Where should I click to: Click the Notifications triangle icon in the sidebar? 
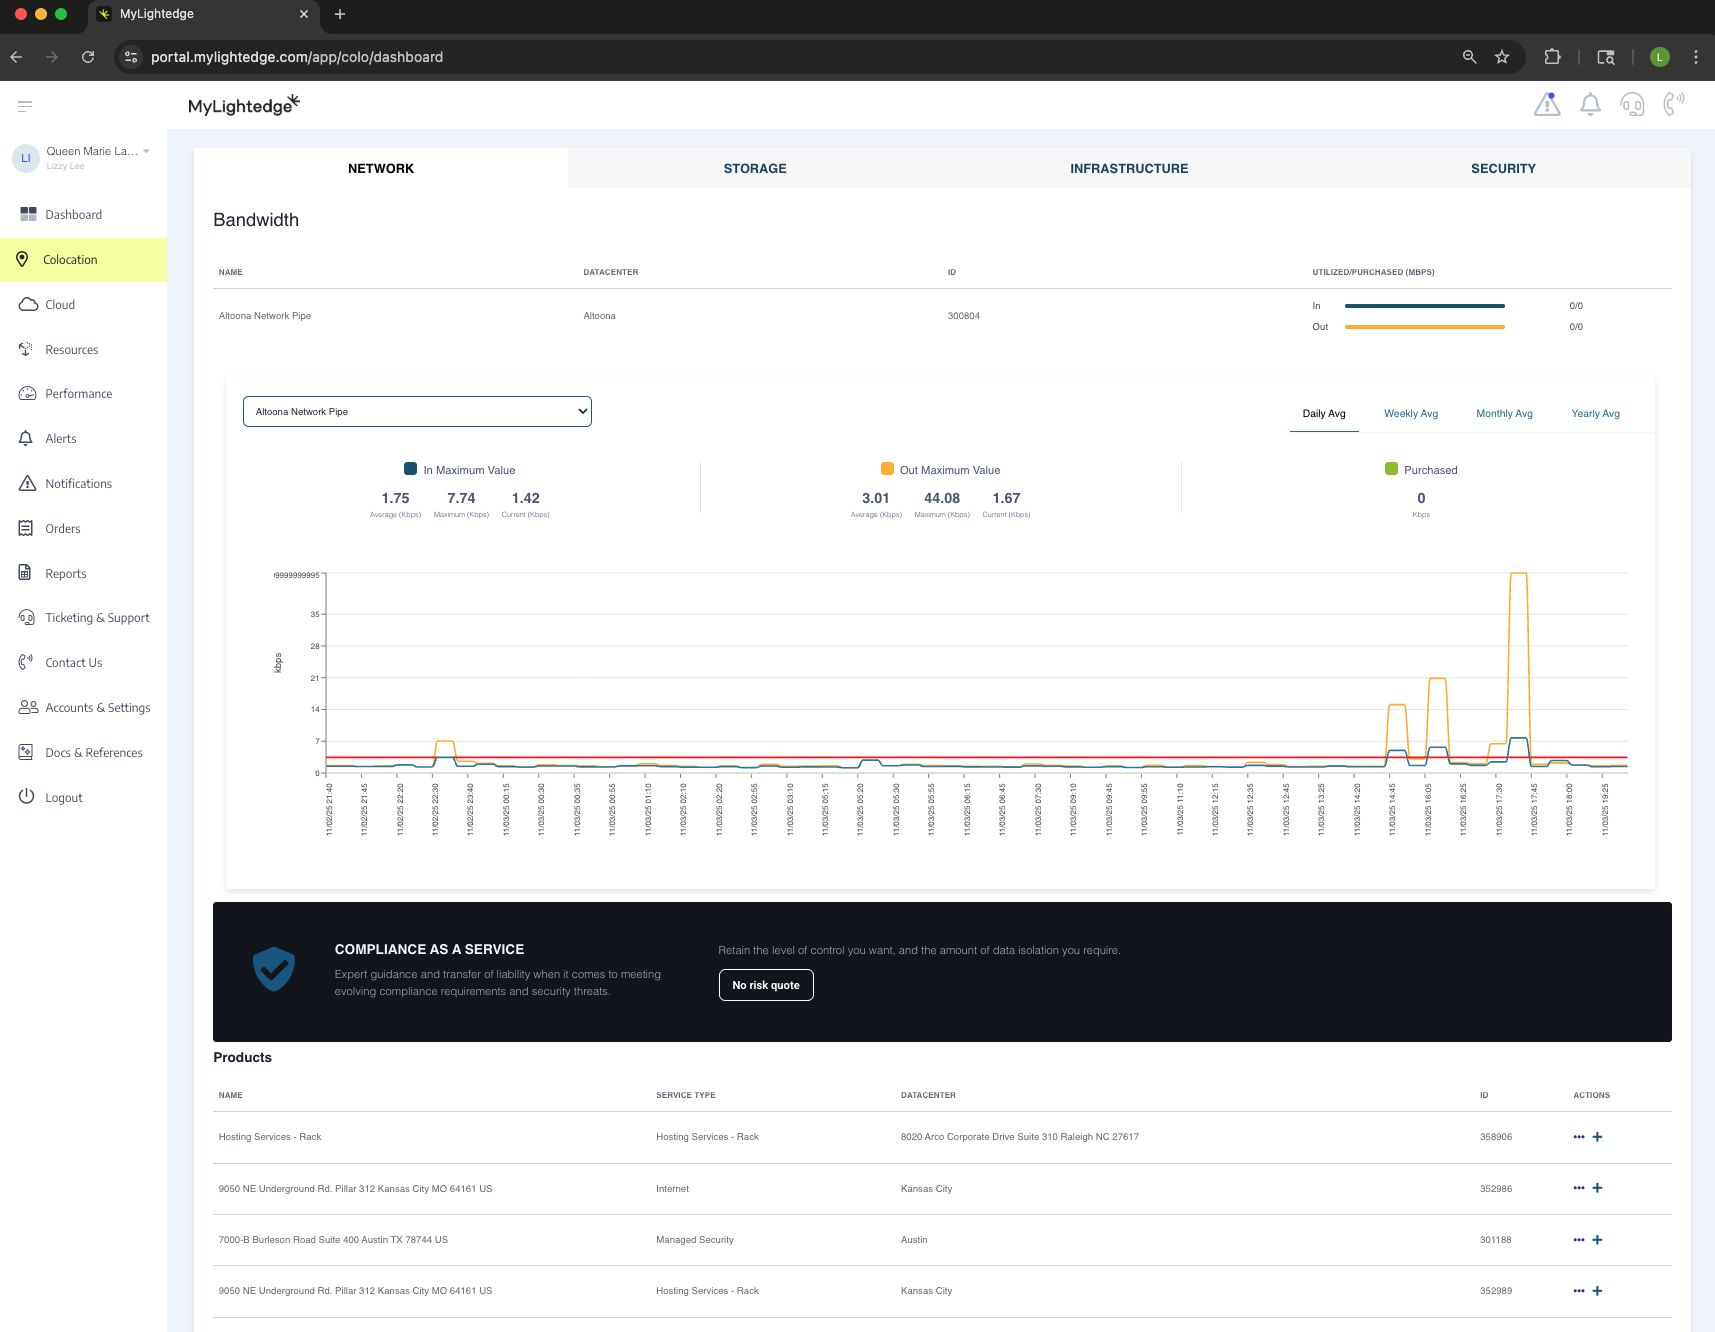click(28, 483)
